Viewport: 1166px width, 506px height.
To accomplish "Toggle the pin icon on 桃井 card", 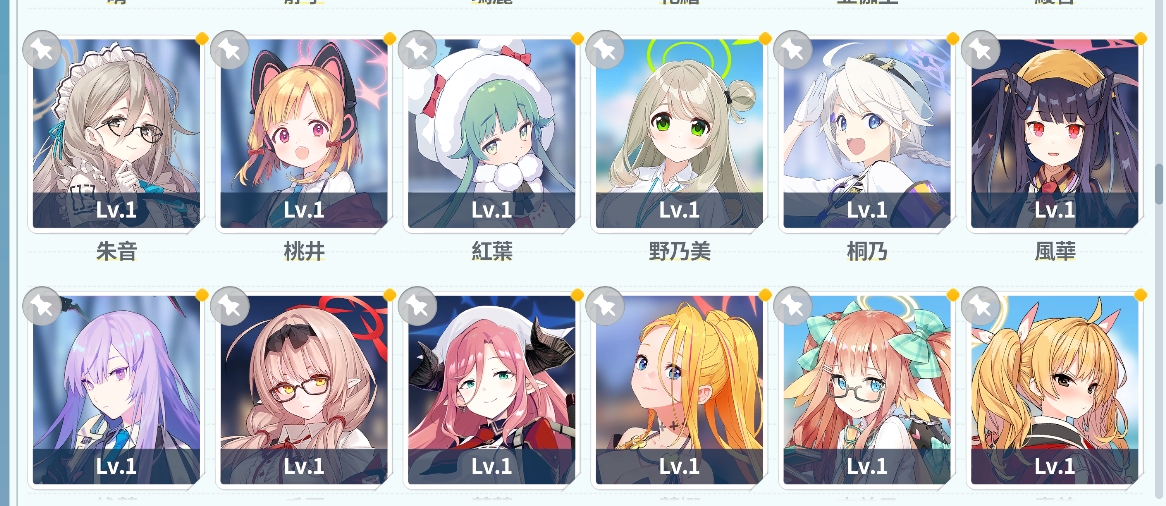I will click(229, 50).
